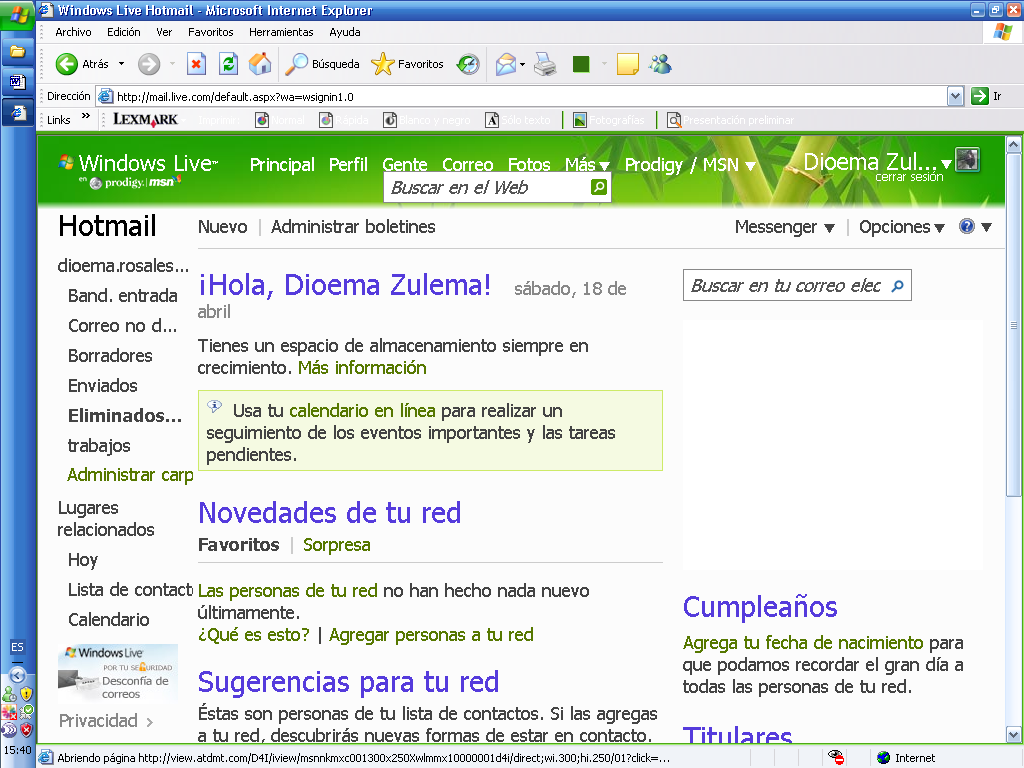Click the page's vertical scrollbar thumb
The width and height of the screenshot is (1024, 768).
[1014, 325]
